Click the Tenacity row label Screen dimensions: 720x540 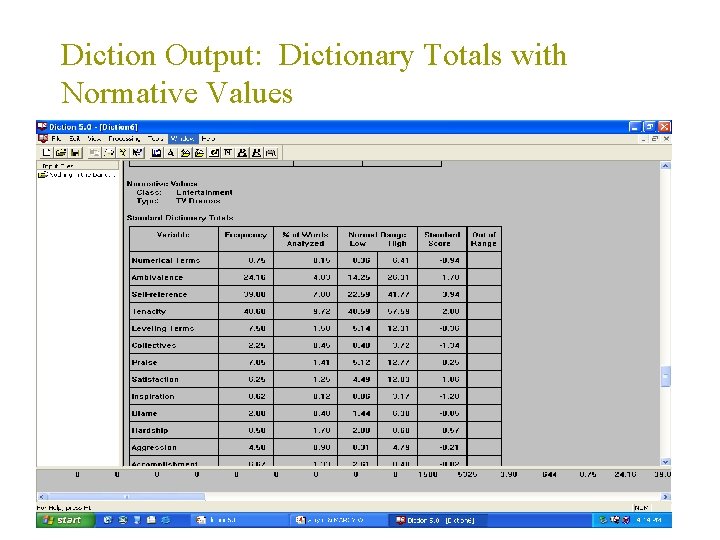pos(149,311)
